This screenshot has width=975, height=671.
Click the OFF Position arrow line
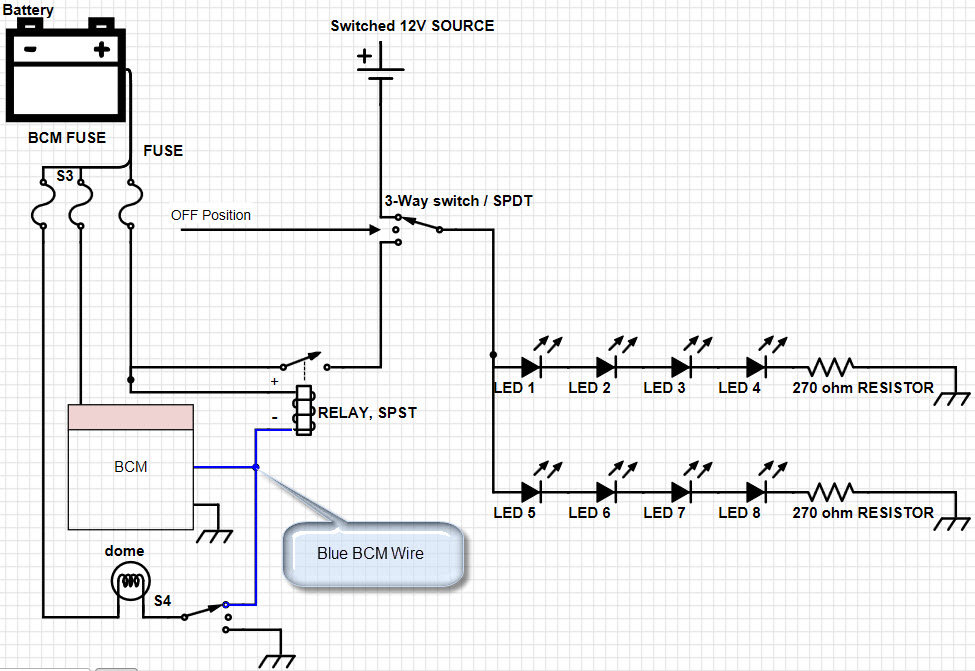click(x=280, y=229)
